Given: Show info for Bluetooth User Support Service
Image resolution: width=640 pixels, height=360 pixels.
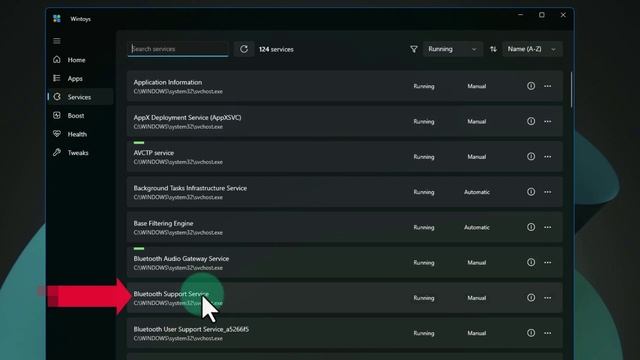Looking at the screenshot, I should (x=531, y=333).
